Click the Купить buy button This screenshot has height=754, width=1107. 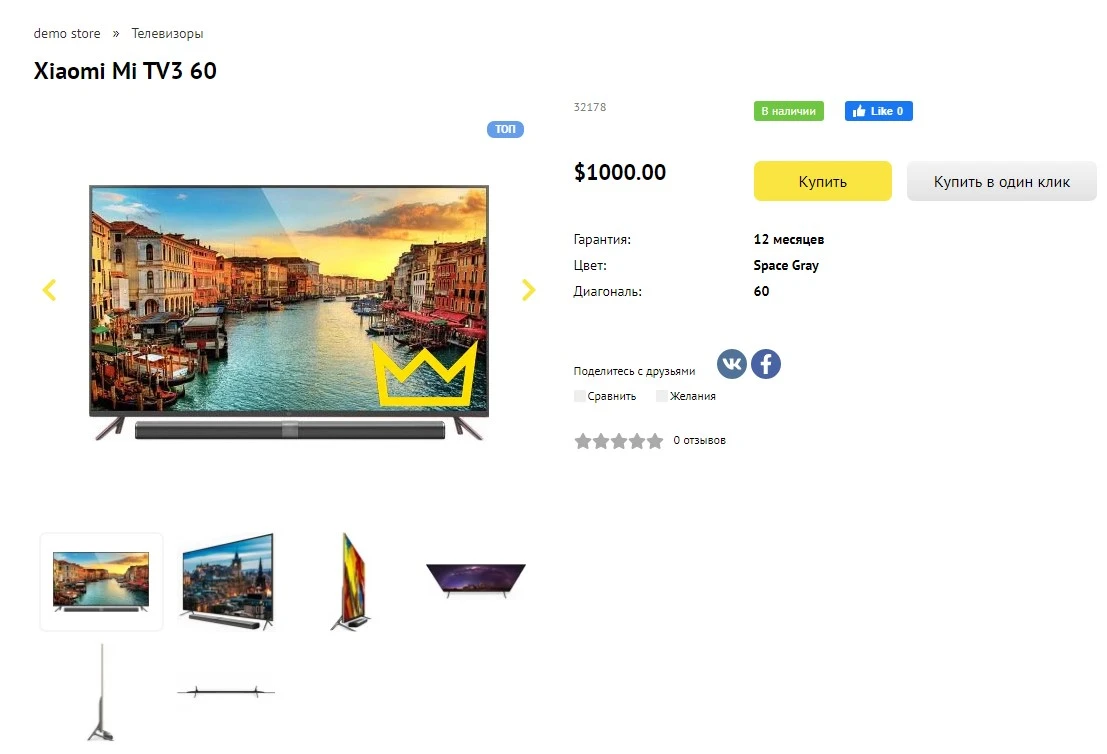(822, 181)
